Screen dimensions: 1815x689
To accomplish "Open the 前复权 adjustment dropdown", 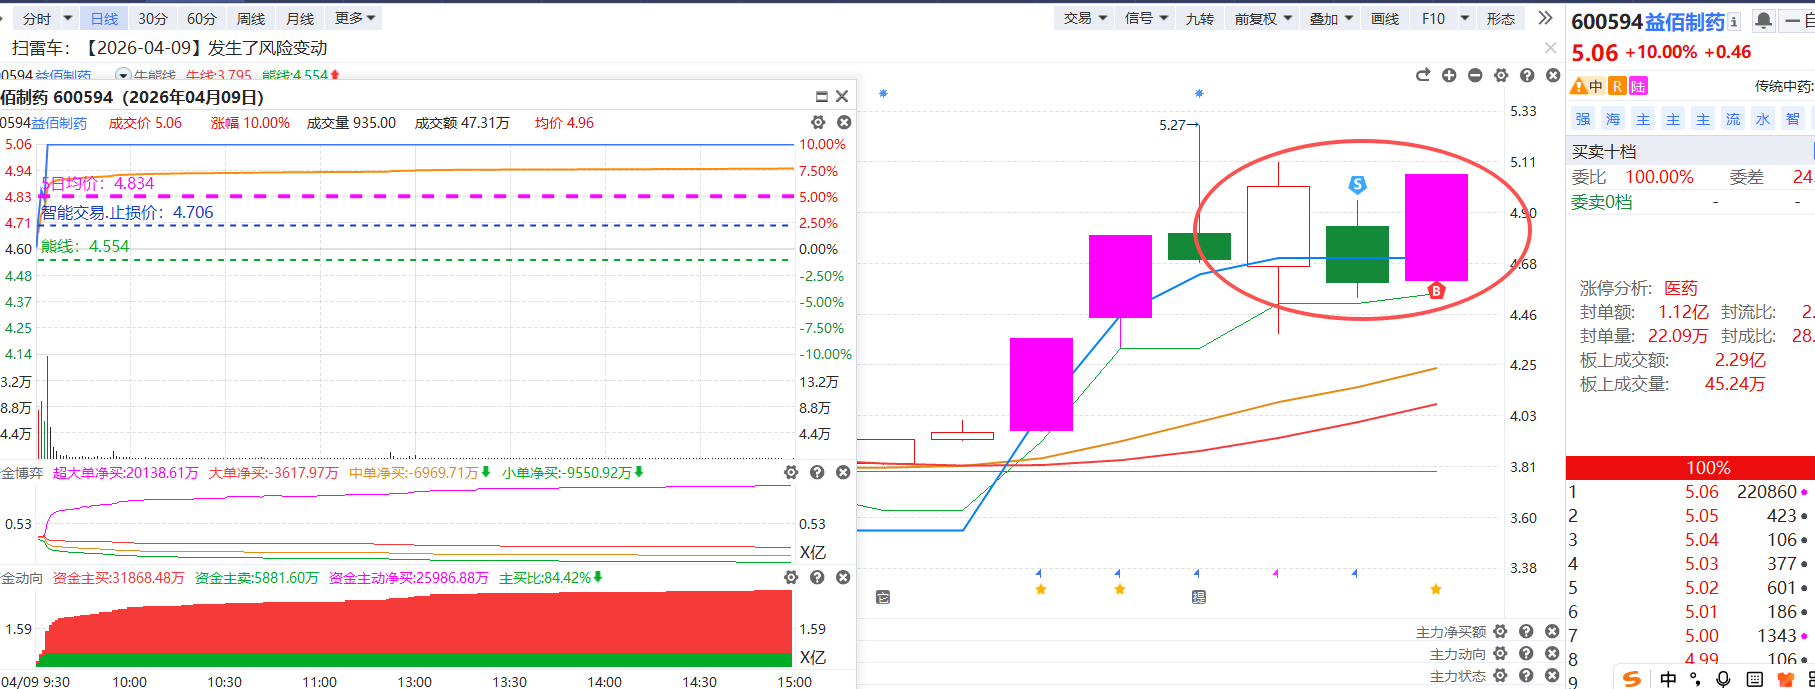I will click(x=1263, y=18).
